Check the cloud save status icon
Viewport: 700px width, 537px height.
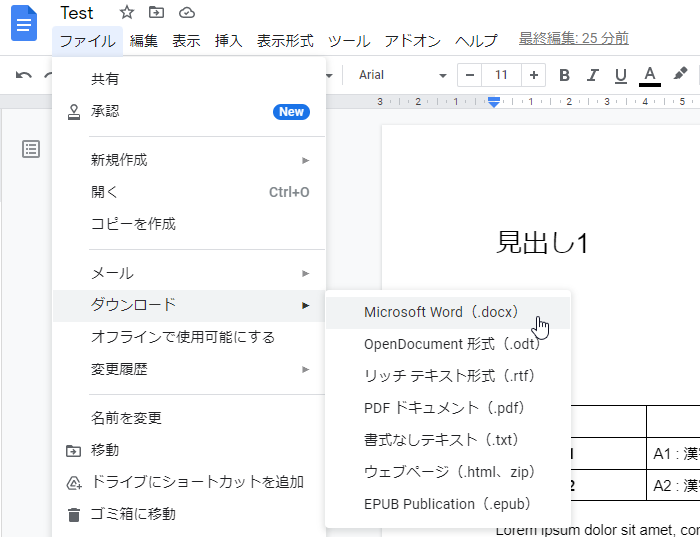pos(186,13)
